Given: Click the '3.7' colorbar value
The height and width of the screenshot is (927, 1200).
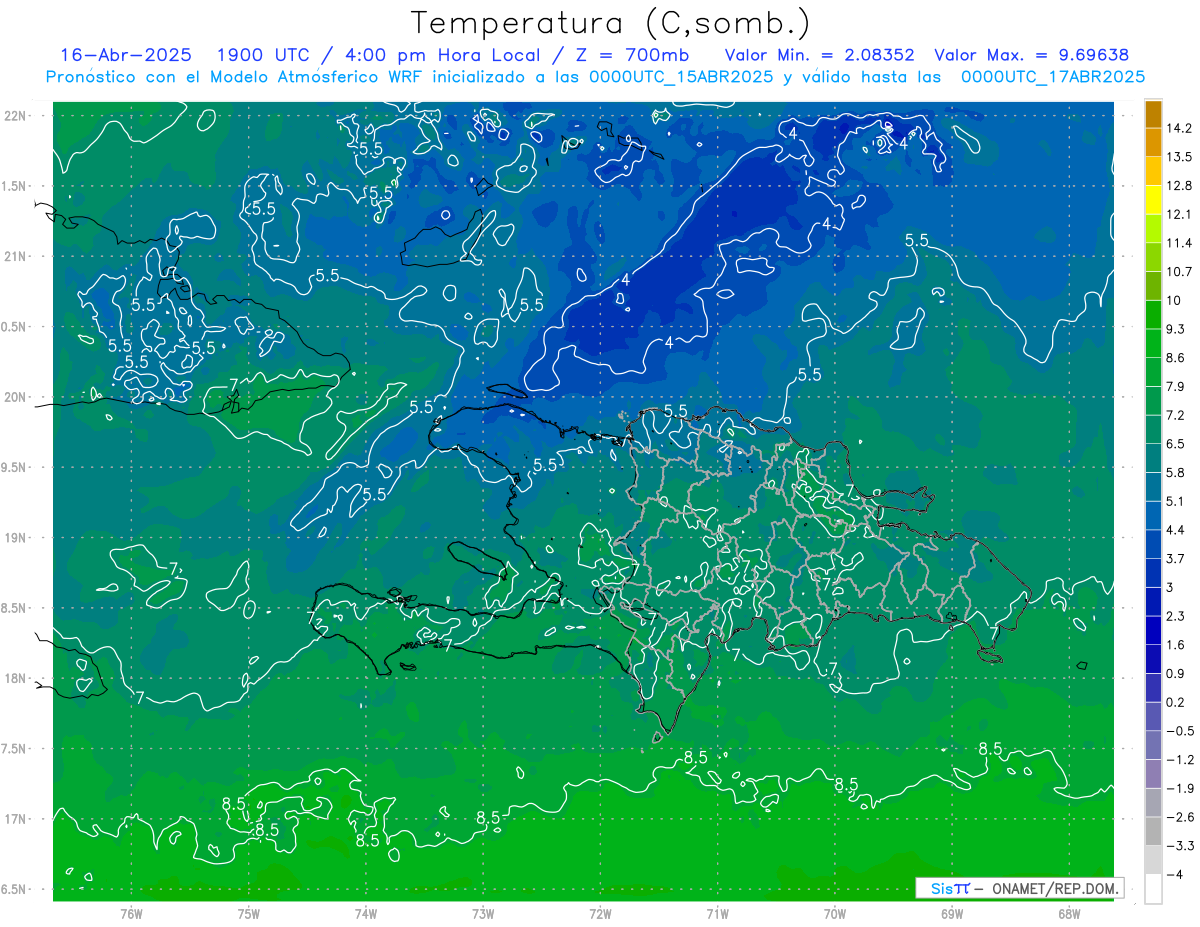Looking at the screenshot, I should point(1177,558).
